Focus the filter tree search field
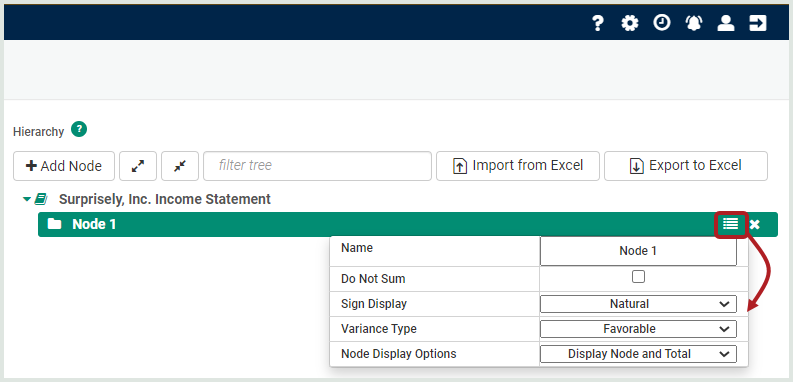The image size is (793, 382). (318, 166)
